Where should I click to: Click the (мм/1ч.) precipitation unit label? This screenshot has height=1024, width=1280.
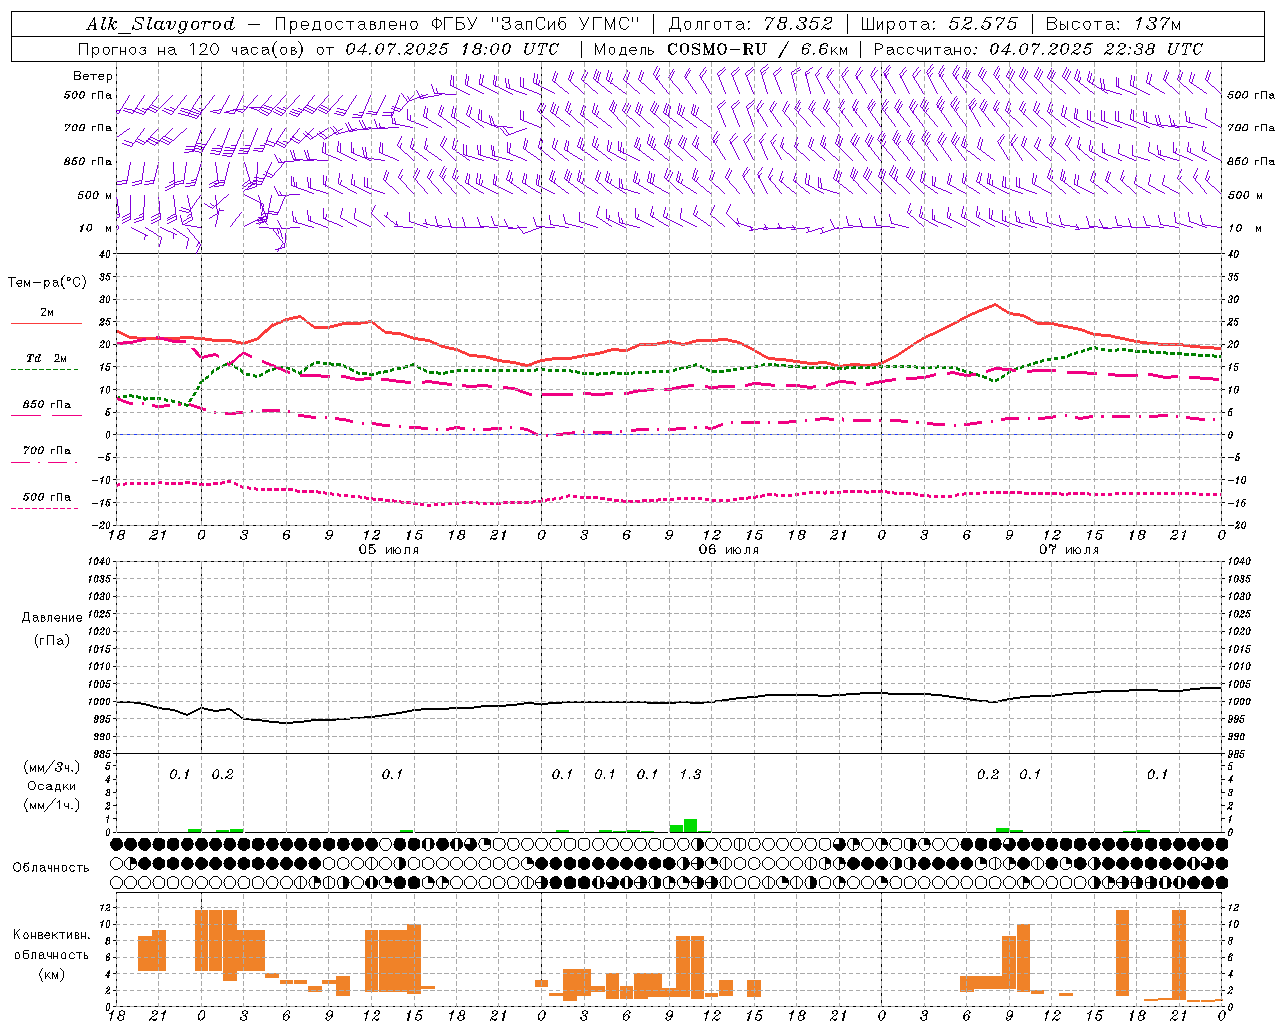tap(52, 805)
